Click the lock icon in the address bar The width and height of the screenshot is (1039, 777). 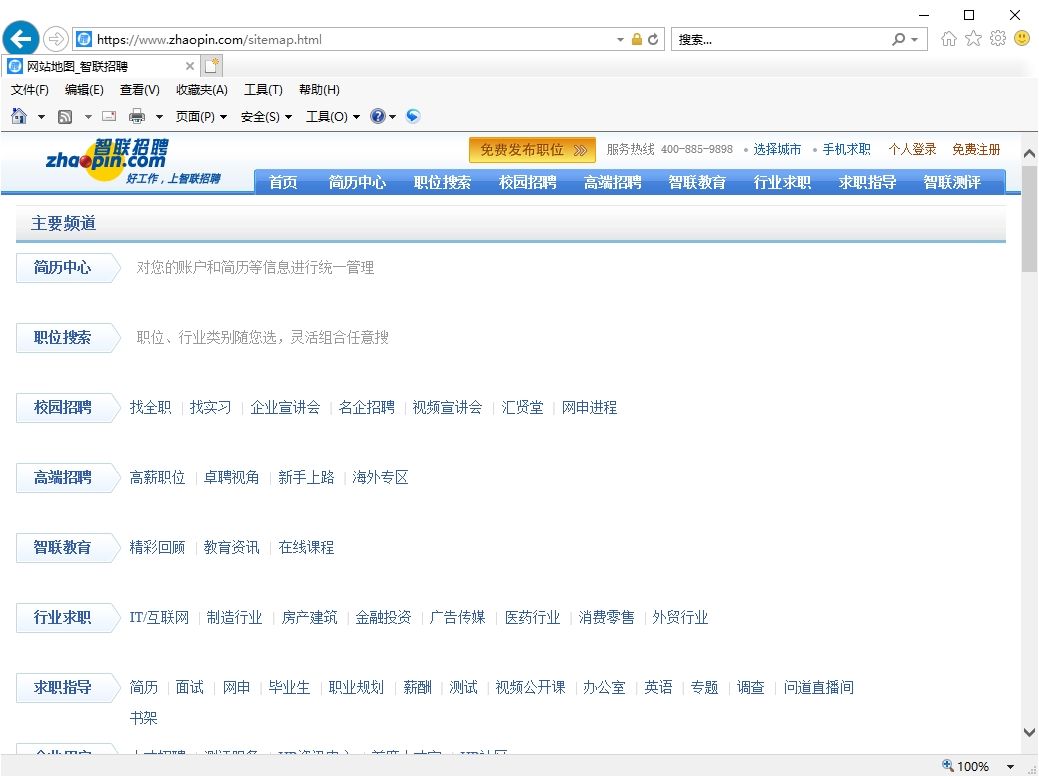pos(636,39)
